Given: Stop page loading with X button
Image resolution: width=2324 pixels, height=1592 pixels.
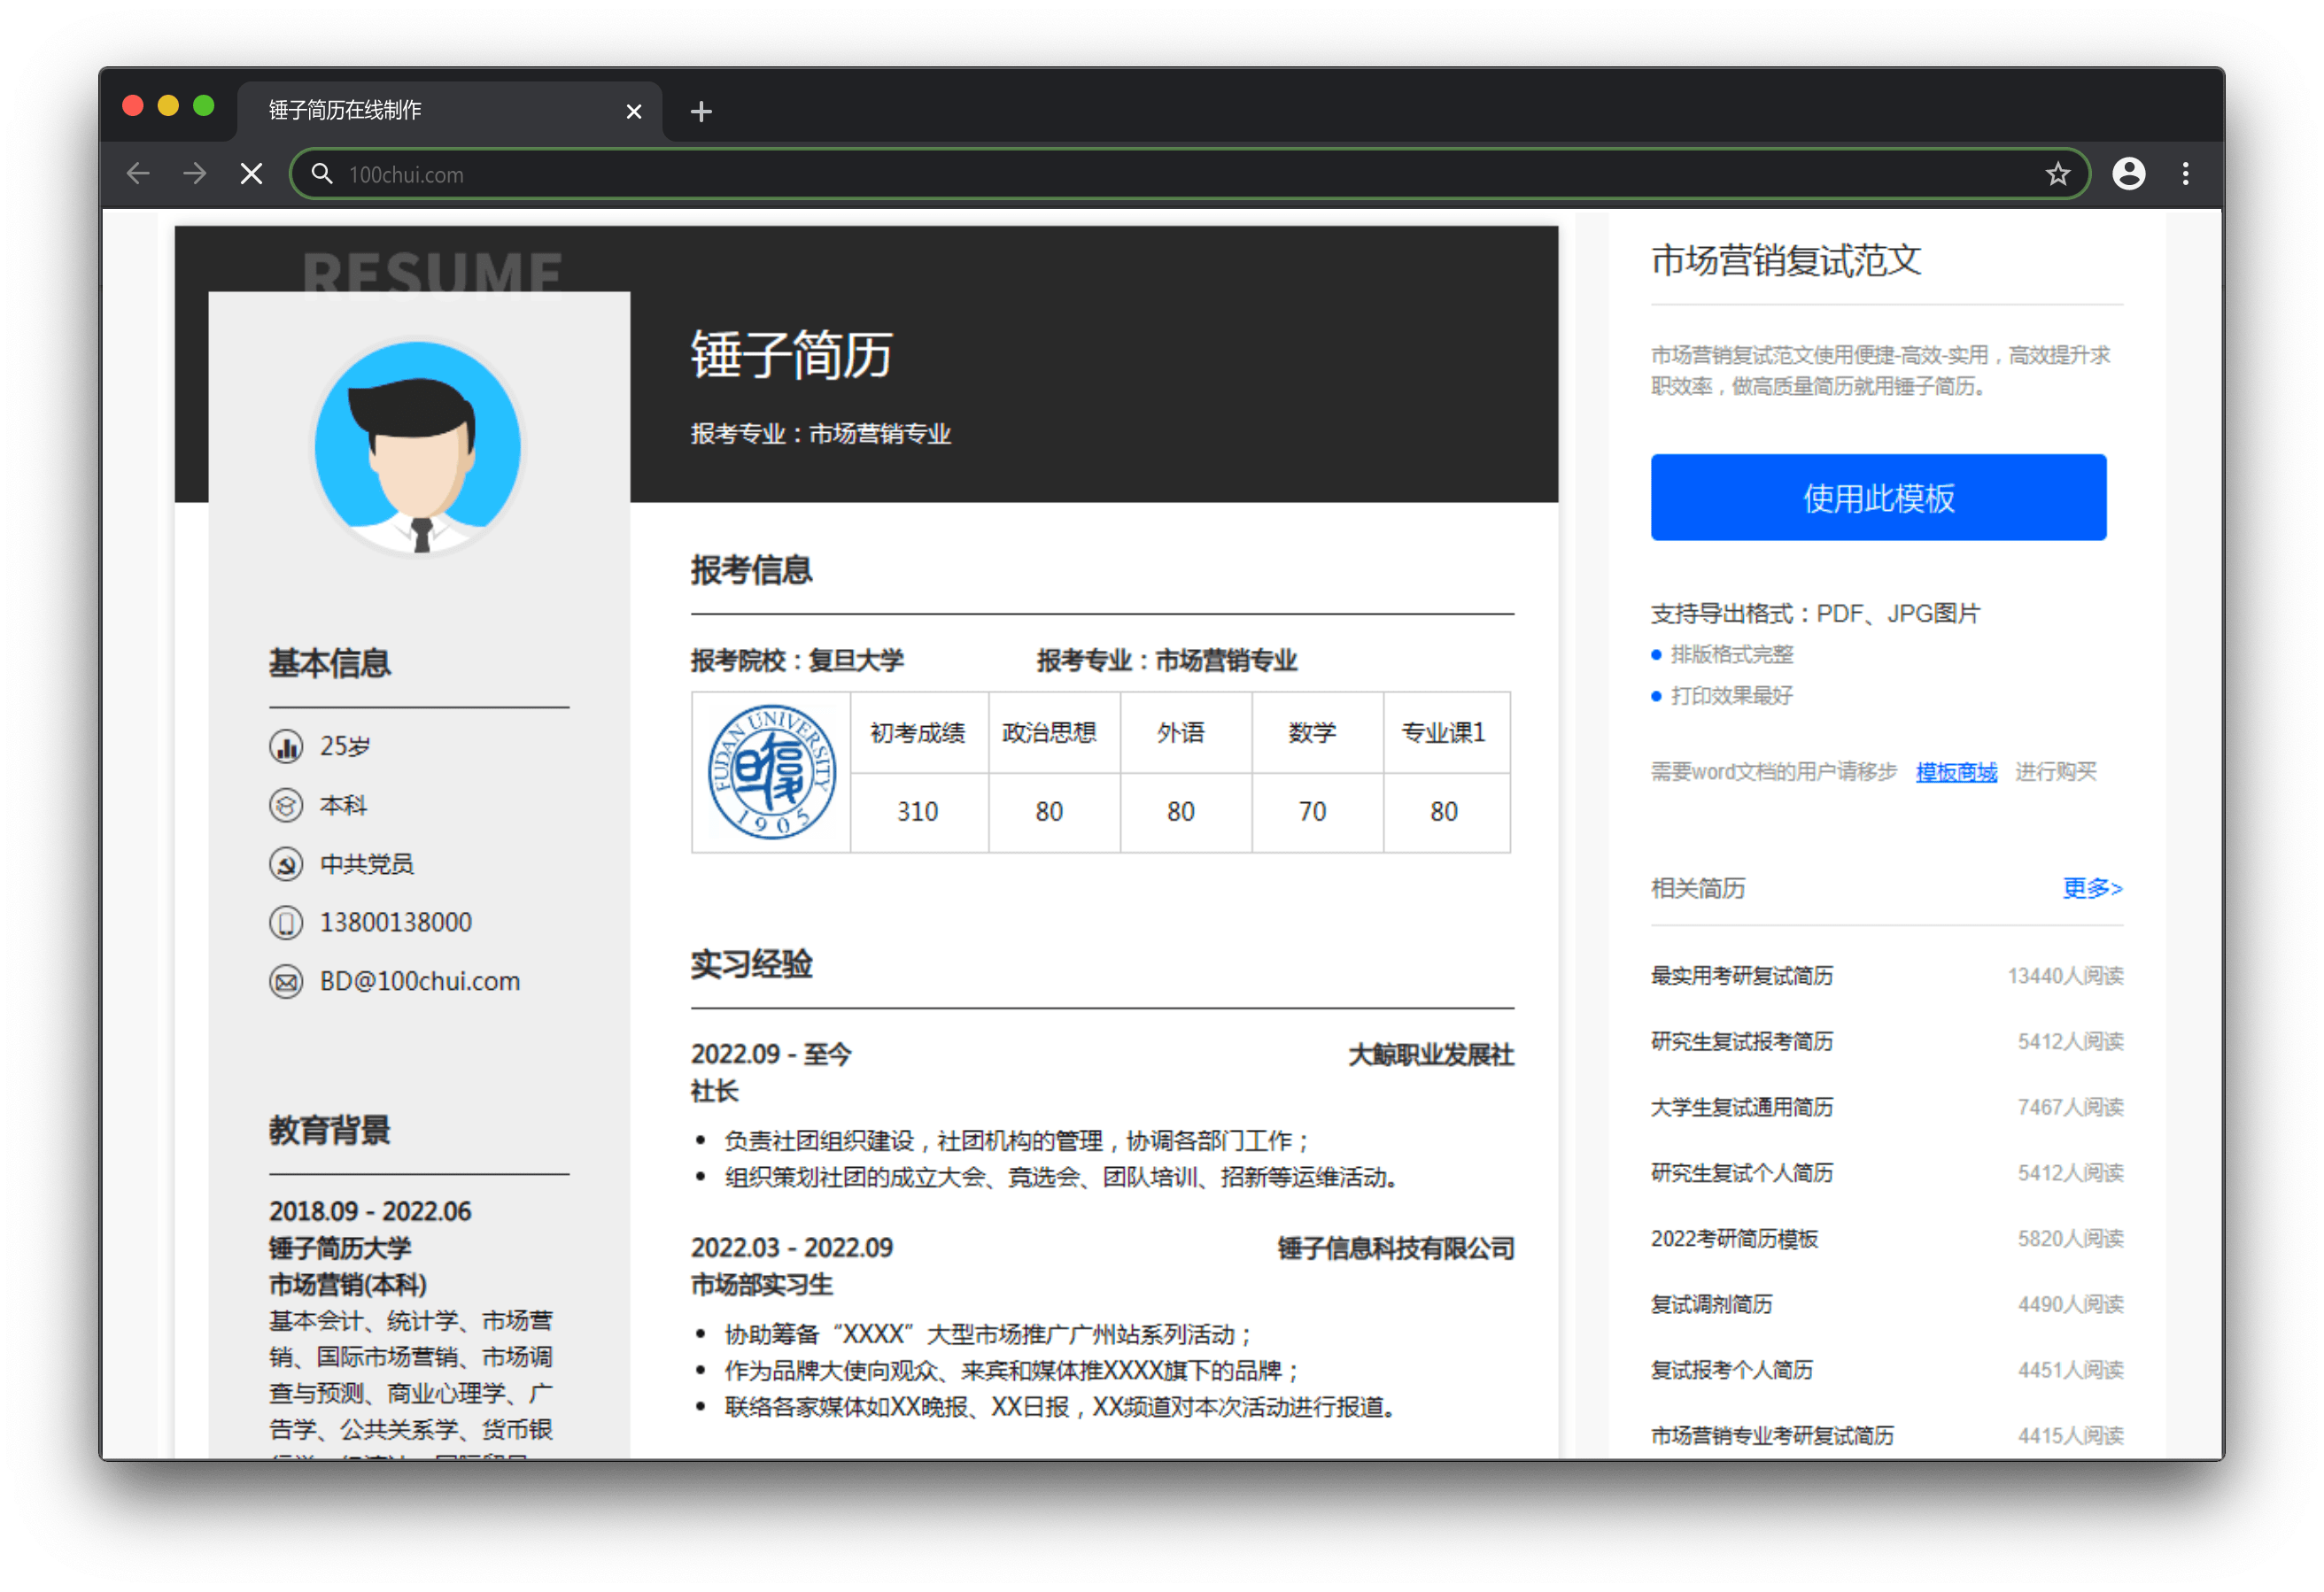Looking at the screenshot, I should click(x=252, y=174).
